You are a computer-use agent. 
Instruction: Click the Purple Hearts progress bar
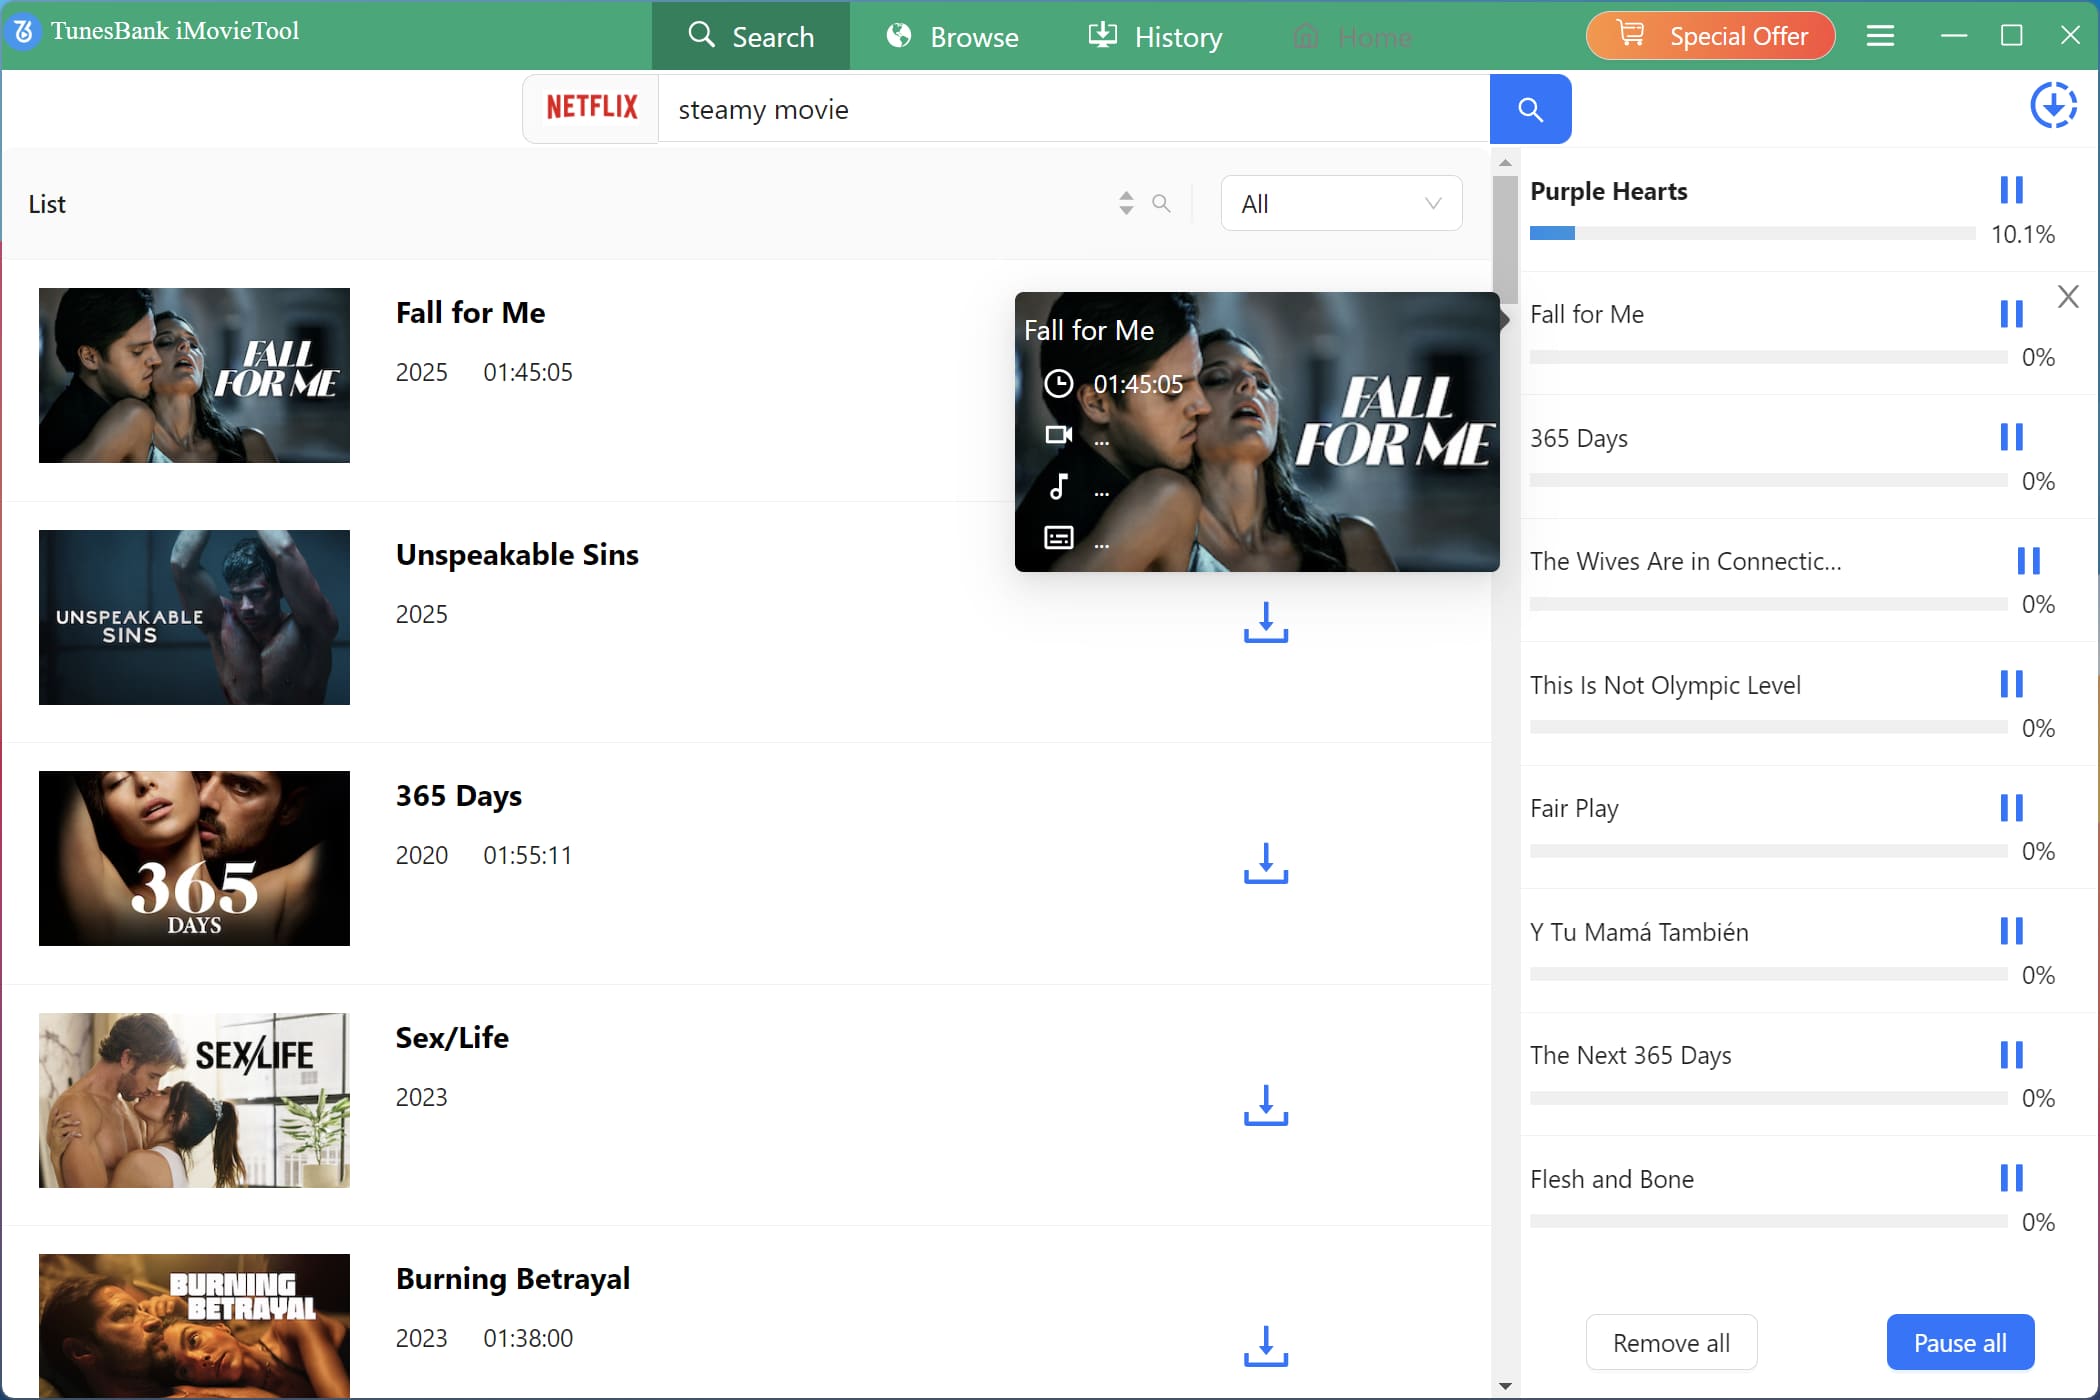tap(1752, 234)
